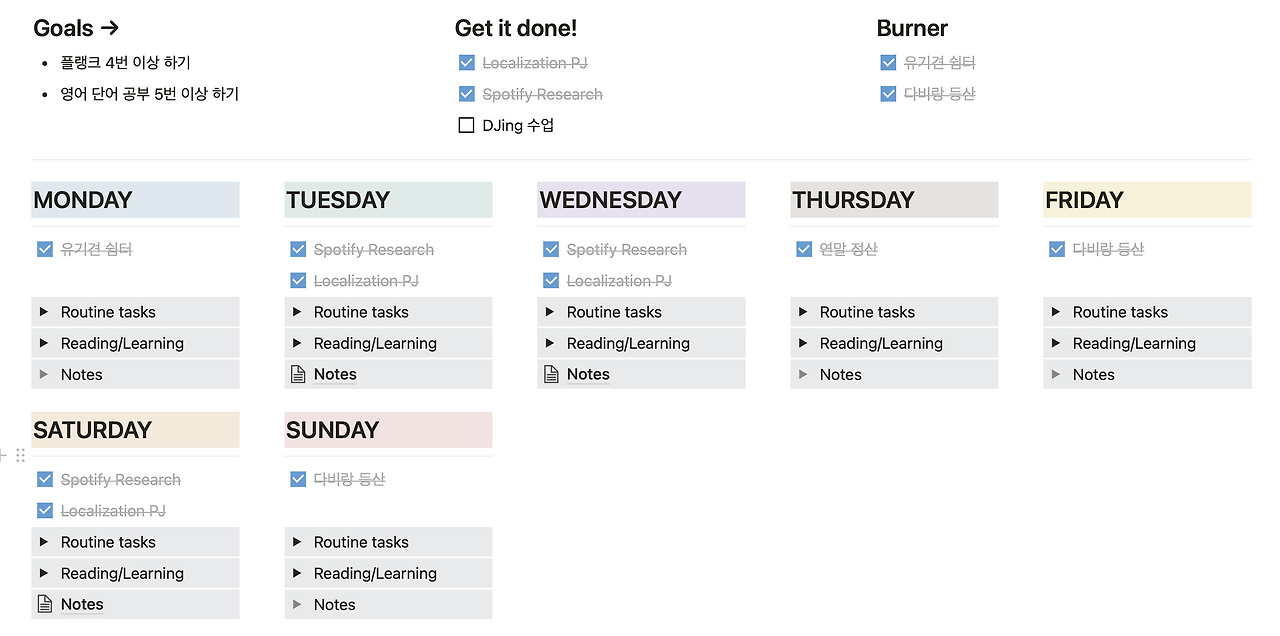Click the plus icon to add a block
The image size is (1280, 636).
(x=3, y=455)
